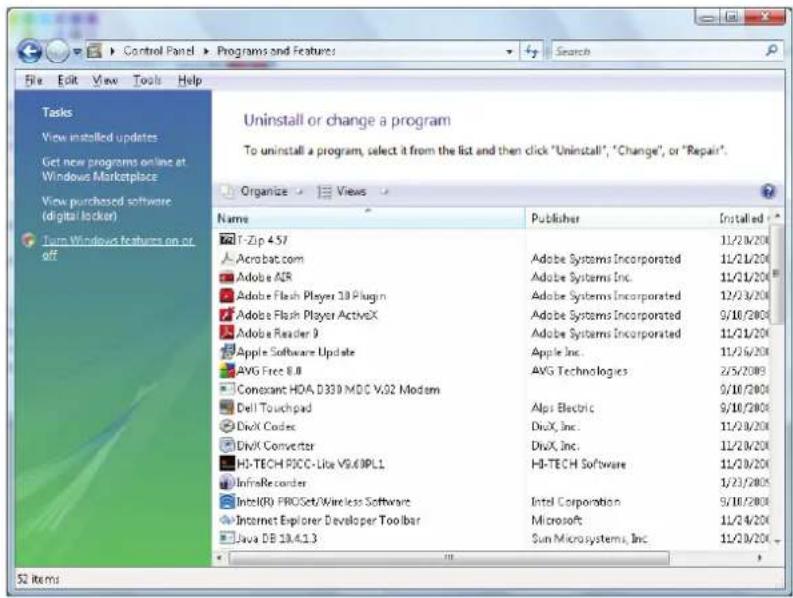
Task: Open Get new programs at Windows Marketplace
Action: [114, 169]
